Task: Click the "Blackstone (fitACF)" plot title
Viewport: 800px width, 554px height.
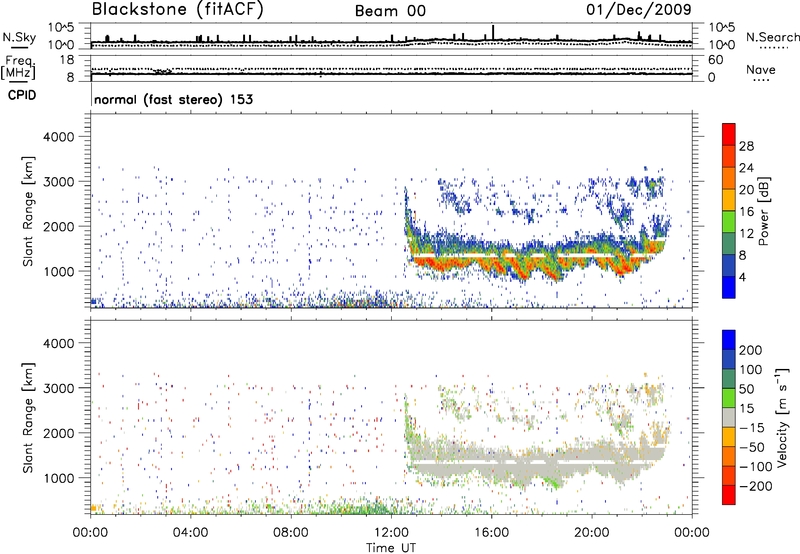Action: pos(178,10)
